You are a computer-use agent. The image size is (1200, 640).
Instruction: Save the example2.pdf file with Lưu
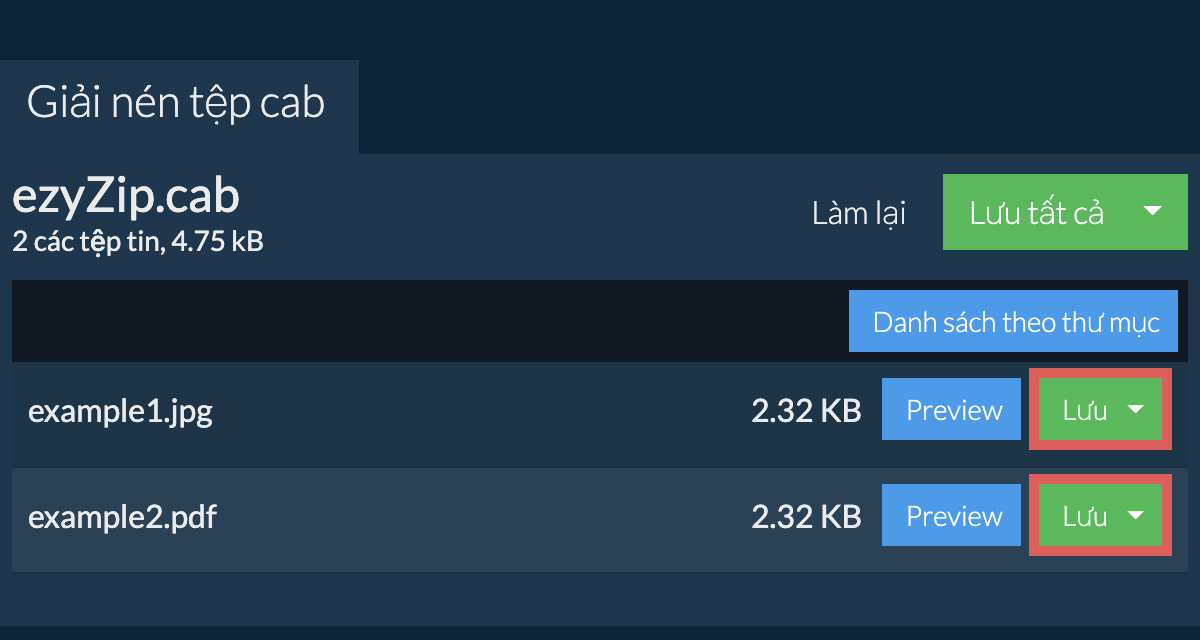(x=1084, y=516)
